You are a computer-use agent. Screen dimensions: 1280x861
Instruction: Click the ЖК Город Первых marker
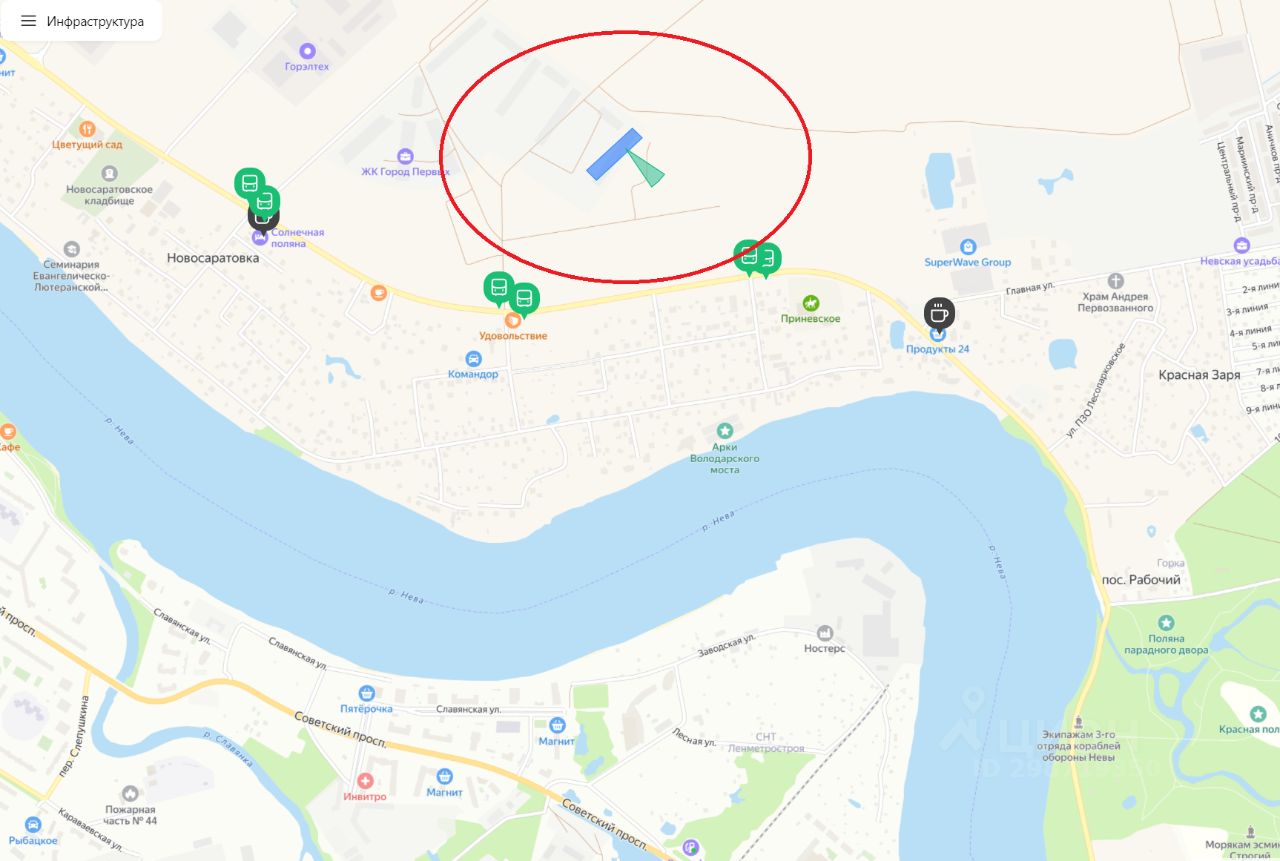click(405, 155)
